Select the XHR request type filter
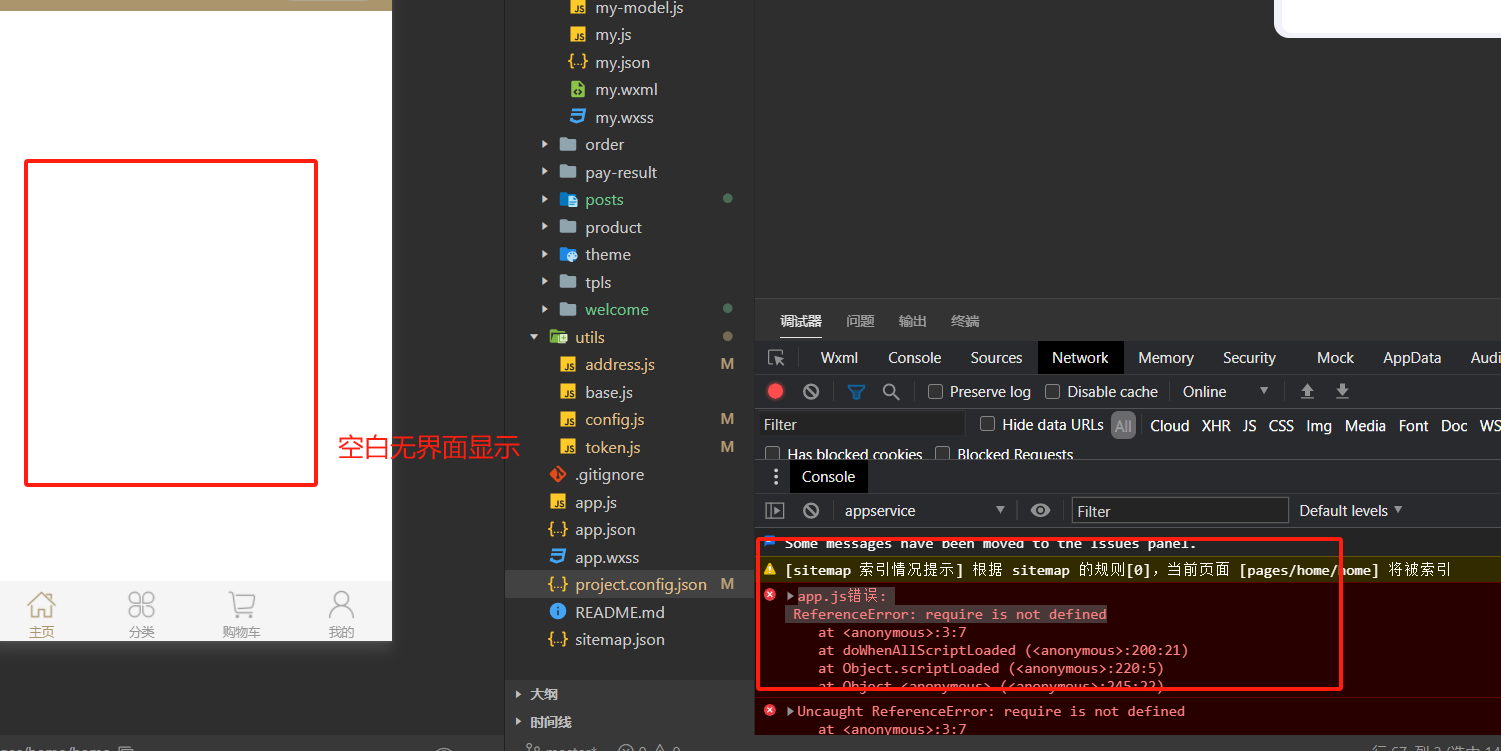The width and height of the screenshot is (1501, 751). 1215,425
